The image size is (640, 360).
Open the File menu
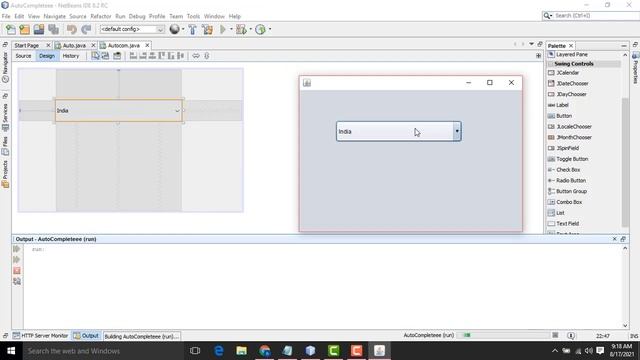6,16
